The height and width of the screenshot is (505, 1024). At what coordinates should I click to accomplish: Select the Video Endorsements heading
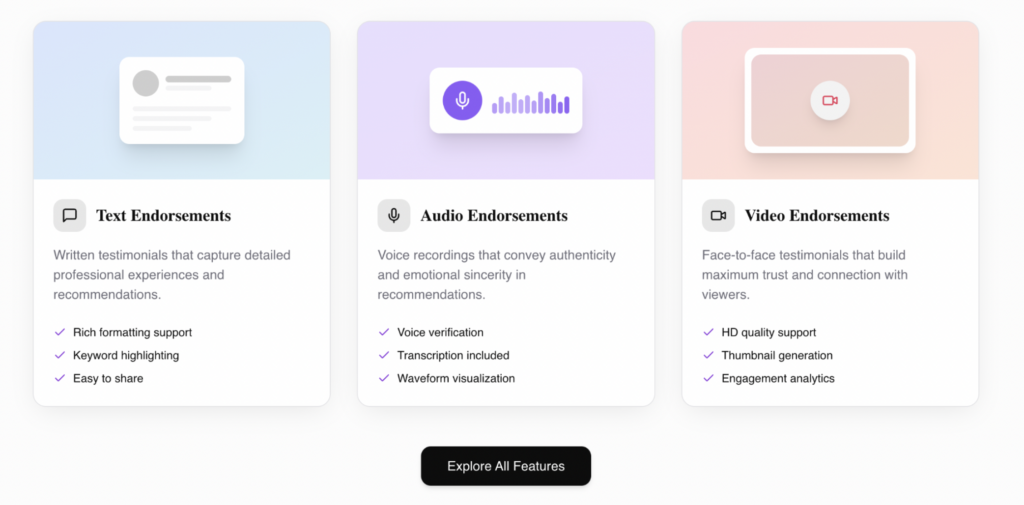pos(817,215)
